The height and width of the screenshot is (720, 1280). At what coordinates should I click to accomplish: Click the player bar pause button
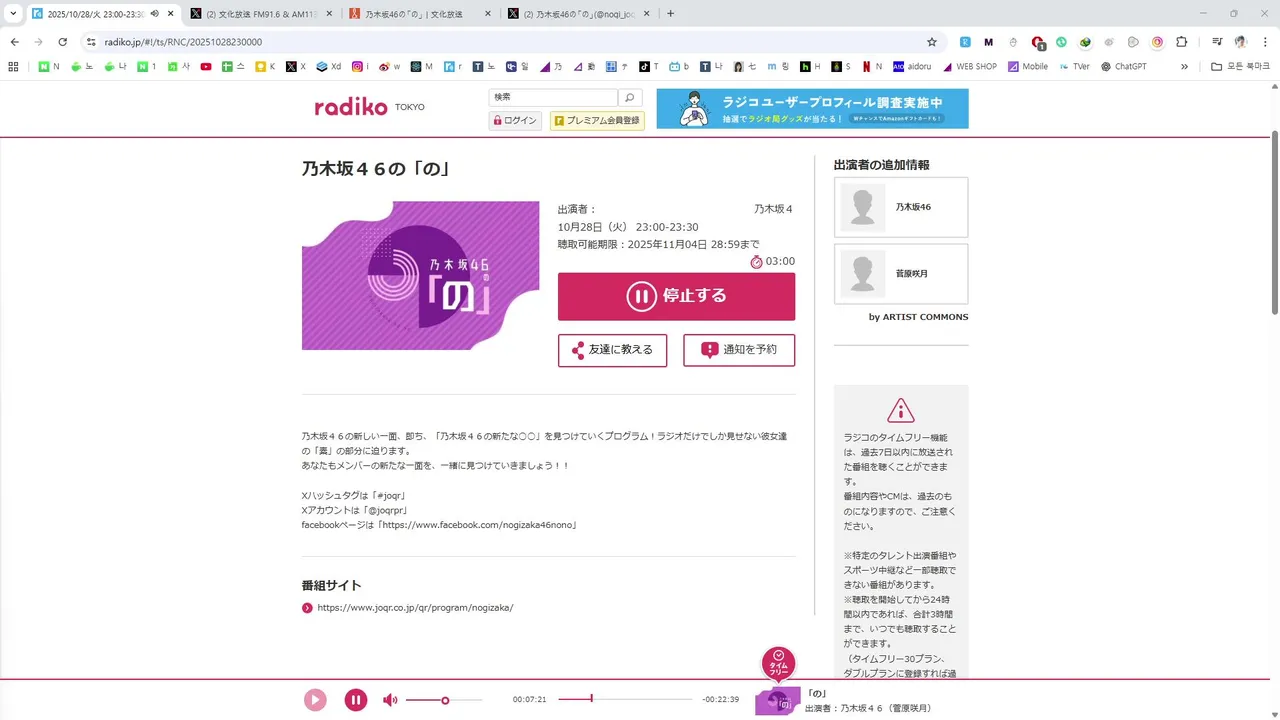(x=356, y=700)
